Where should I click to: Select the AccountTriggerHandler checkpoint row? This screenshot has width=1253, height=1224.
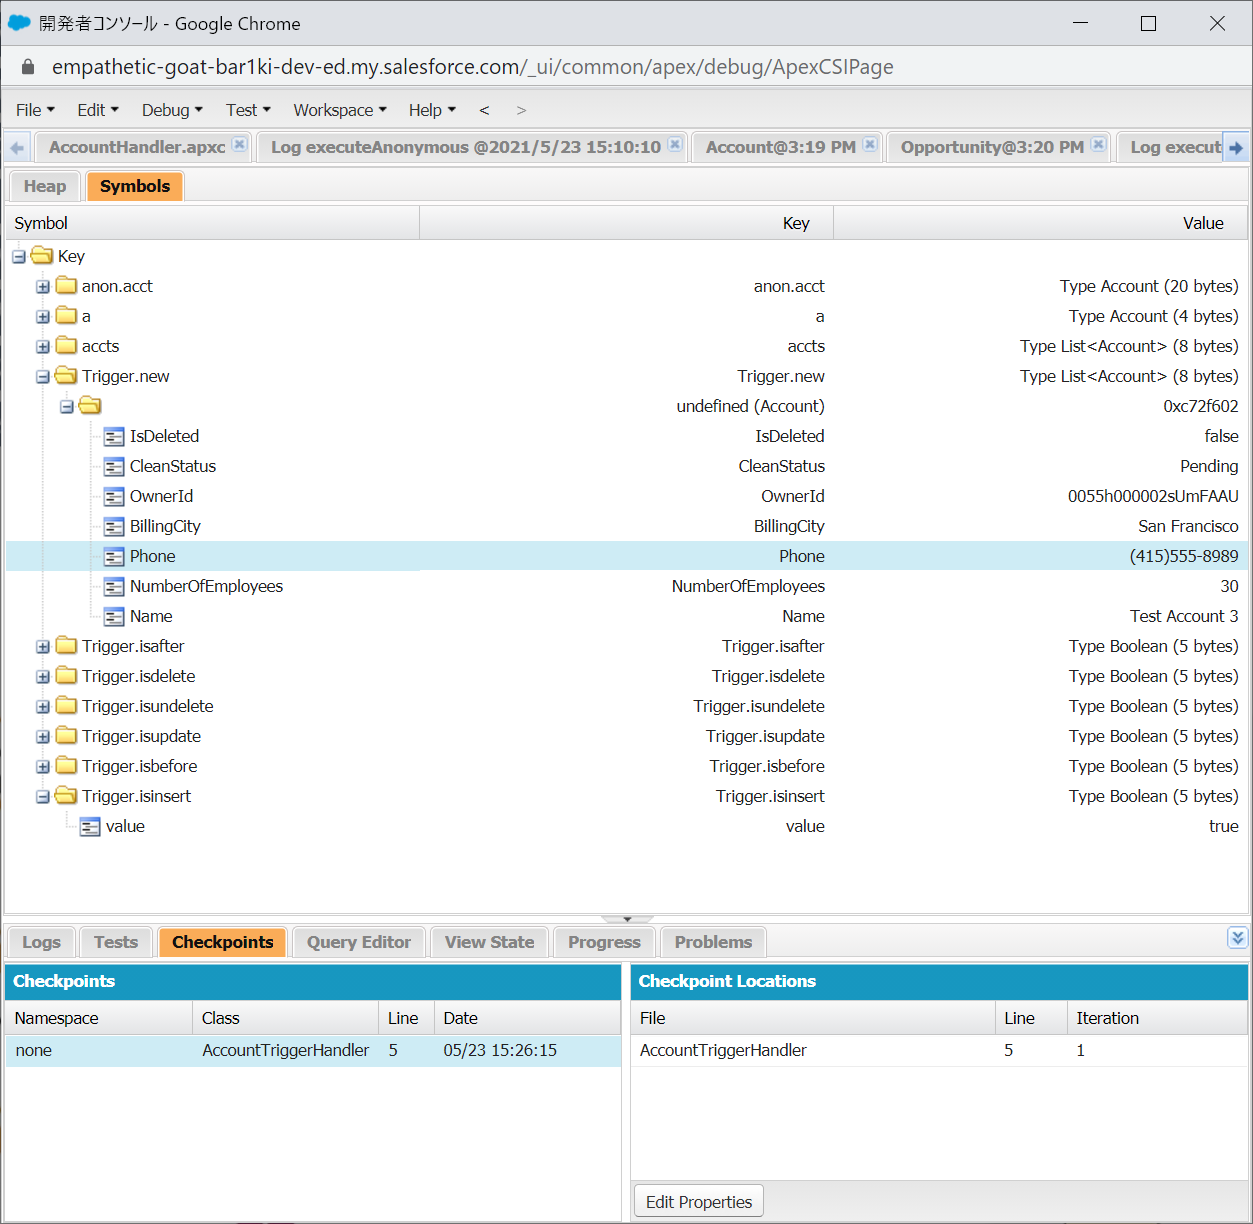click(313, 1050)
